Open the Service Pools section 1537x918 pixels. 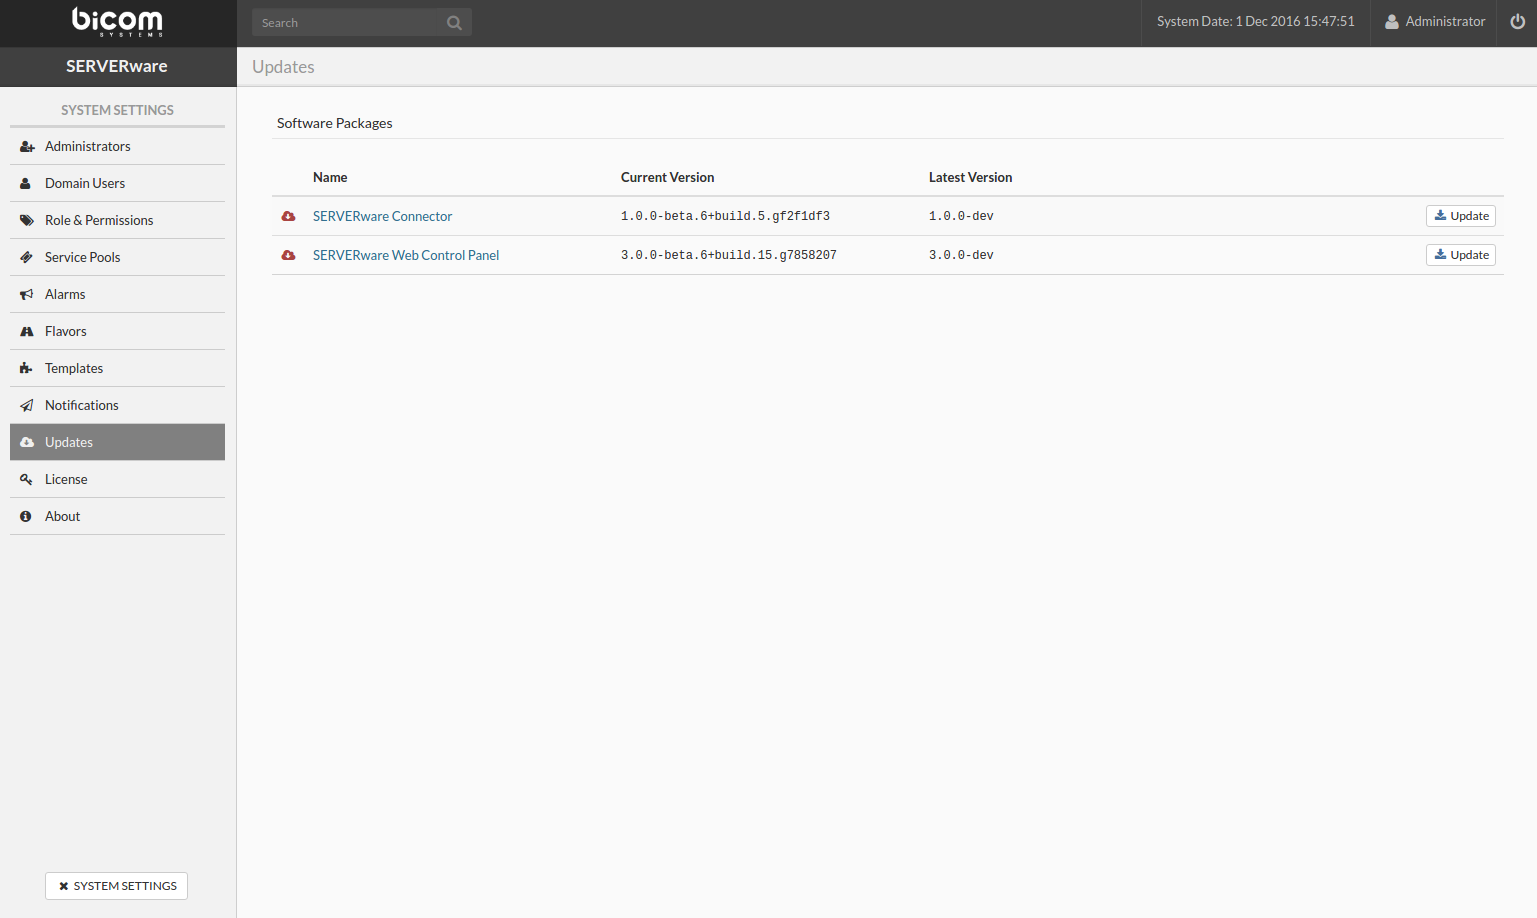pos(82,258)
